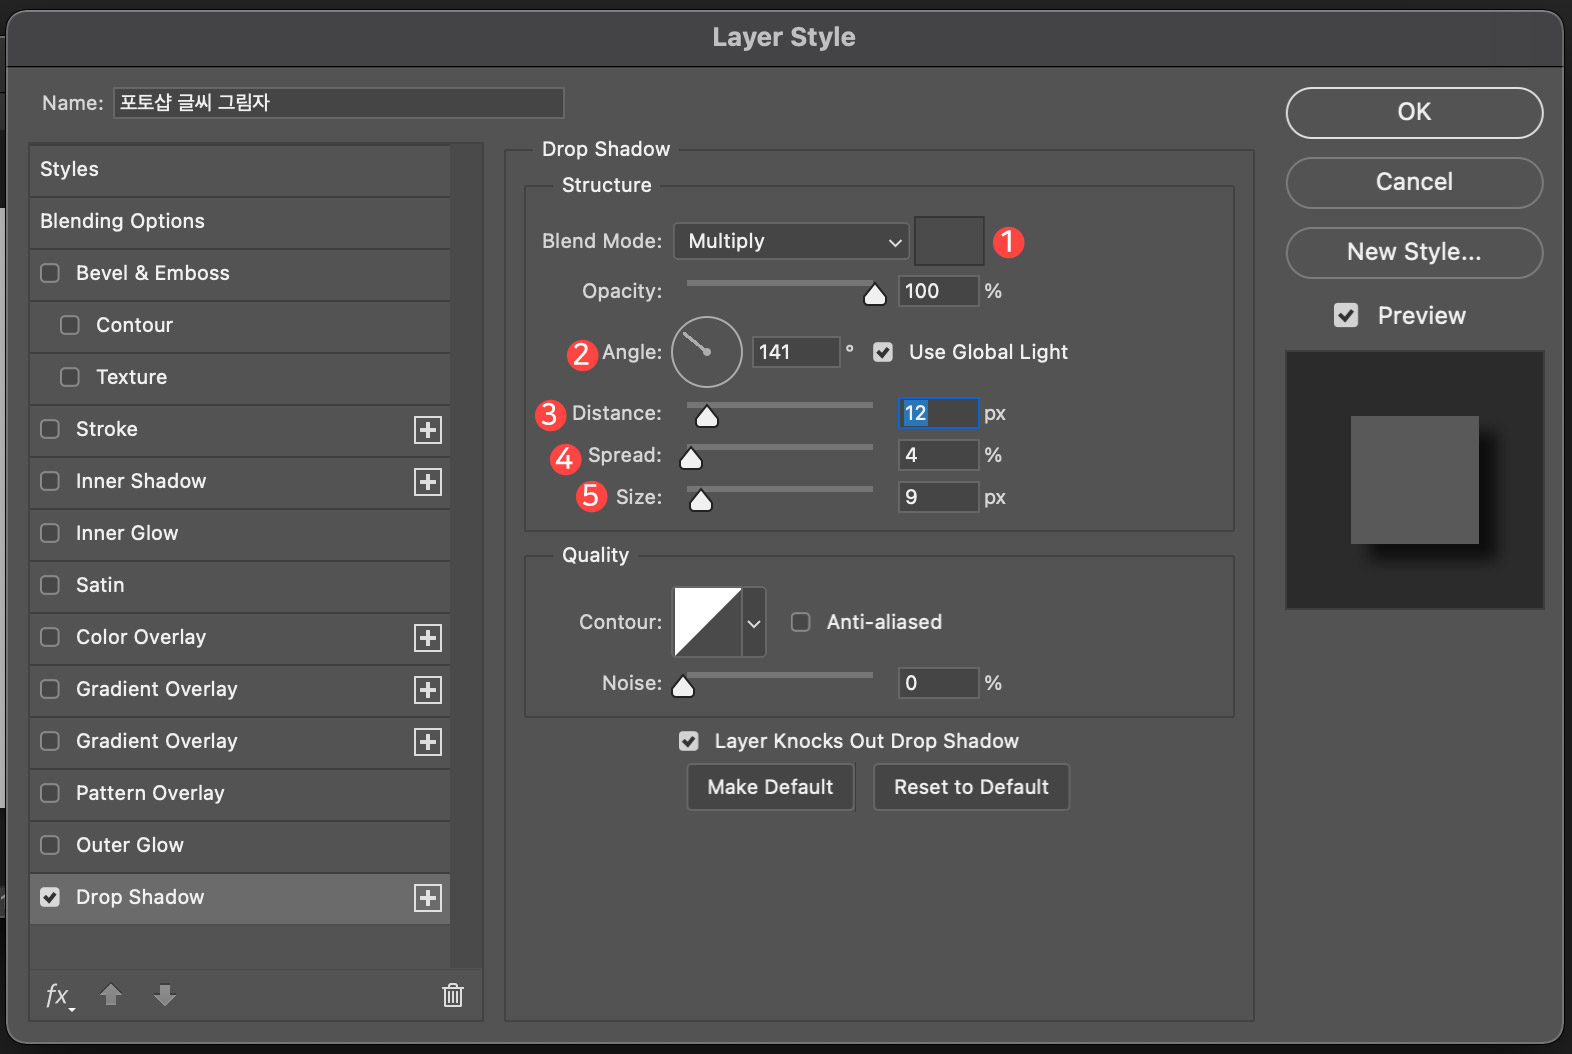Viewport: 1572px width, 1054px height.
Task: Click the angle dial control
Action: [x=707, y=352]
